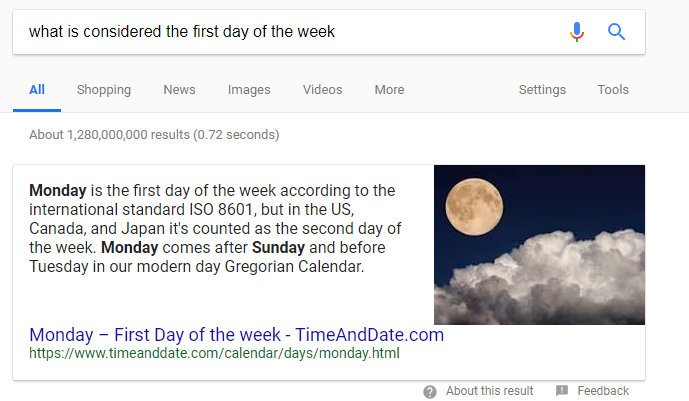Switch to the Images tab

(x=249, y=90)
